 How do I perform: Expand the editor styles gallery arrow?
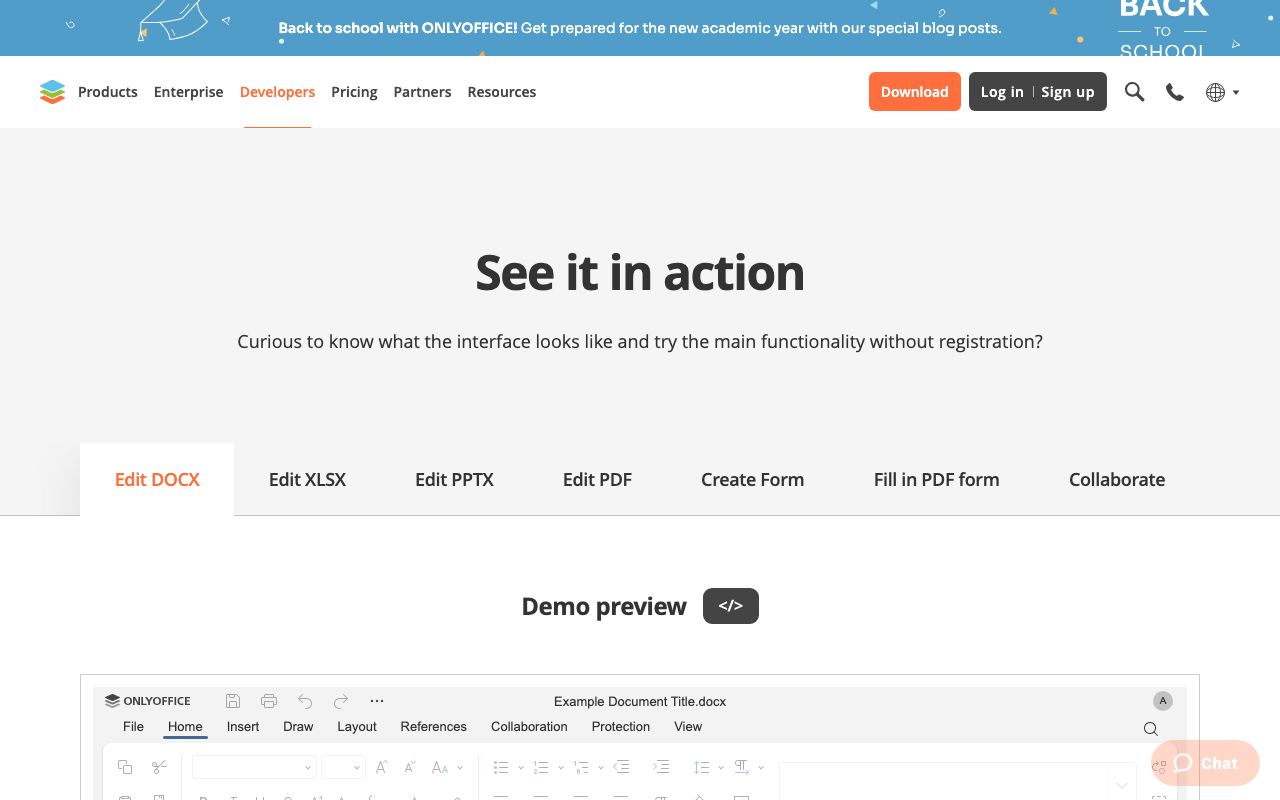1122,784
